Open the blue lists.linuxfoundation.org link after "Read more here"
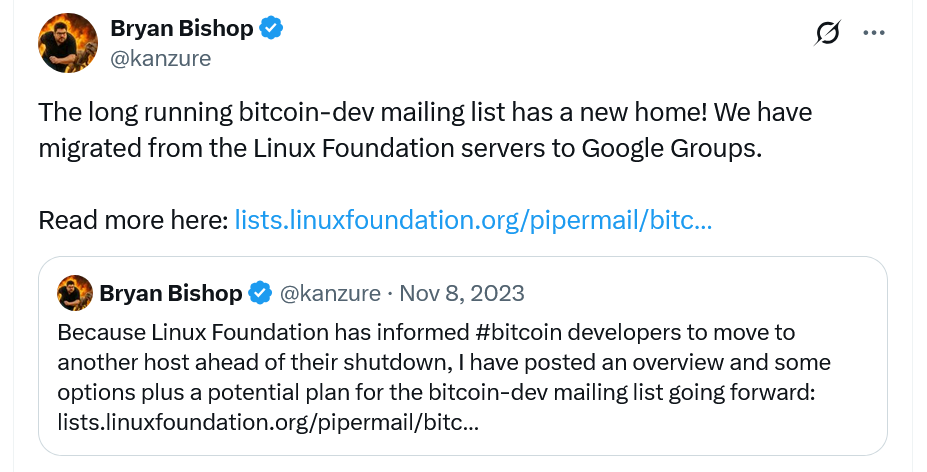The image size is (927, 472). point(472,219)
